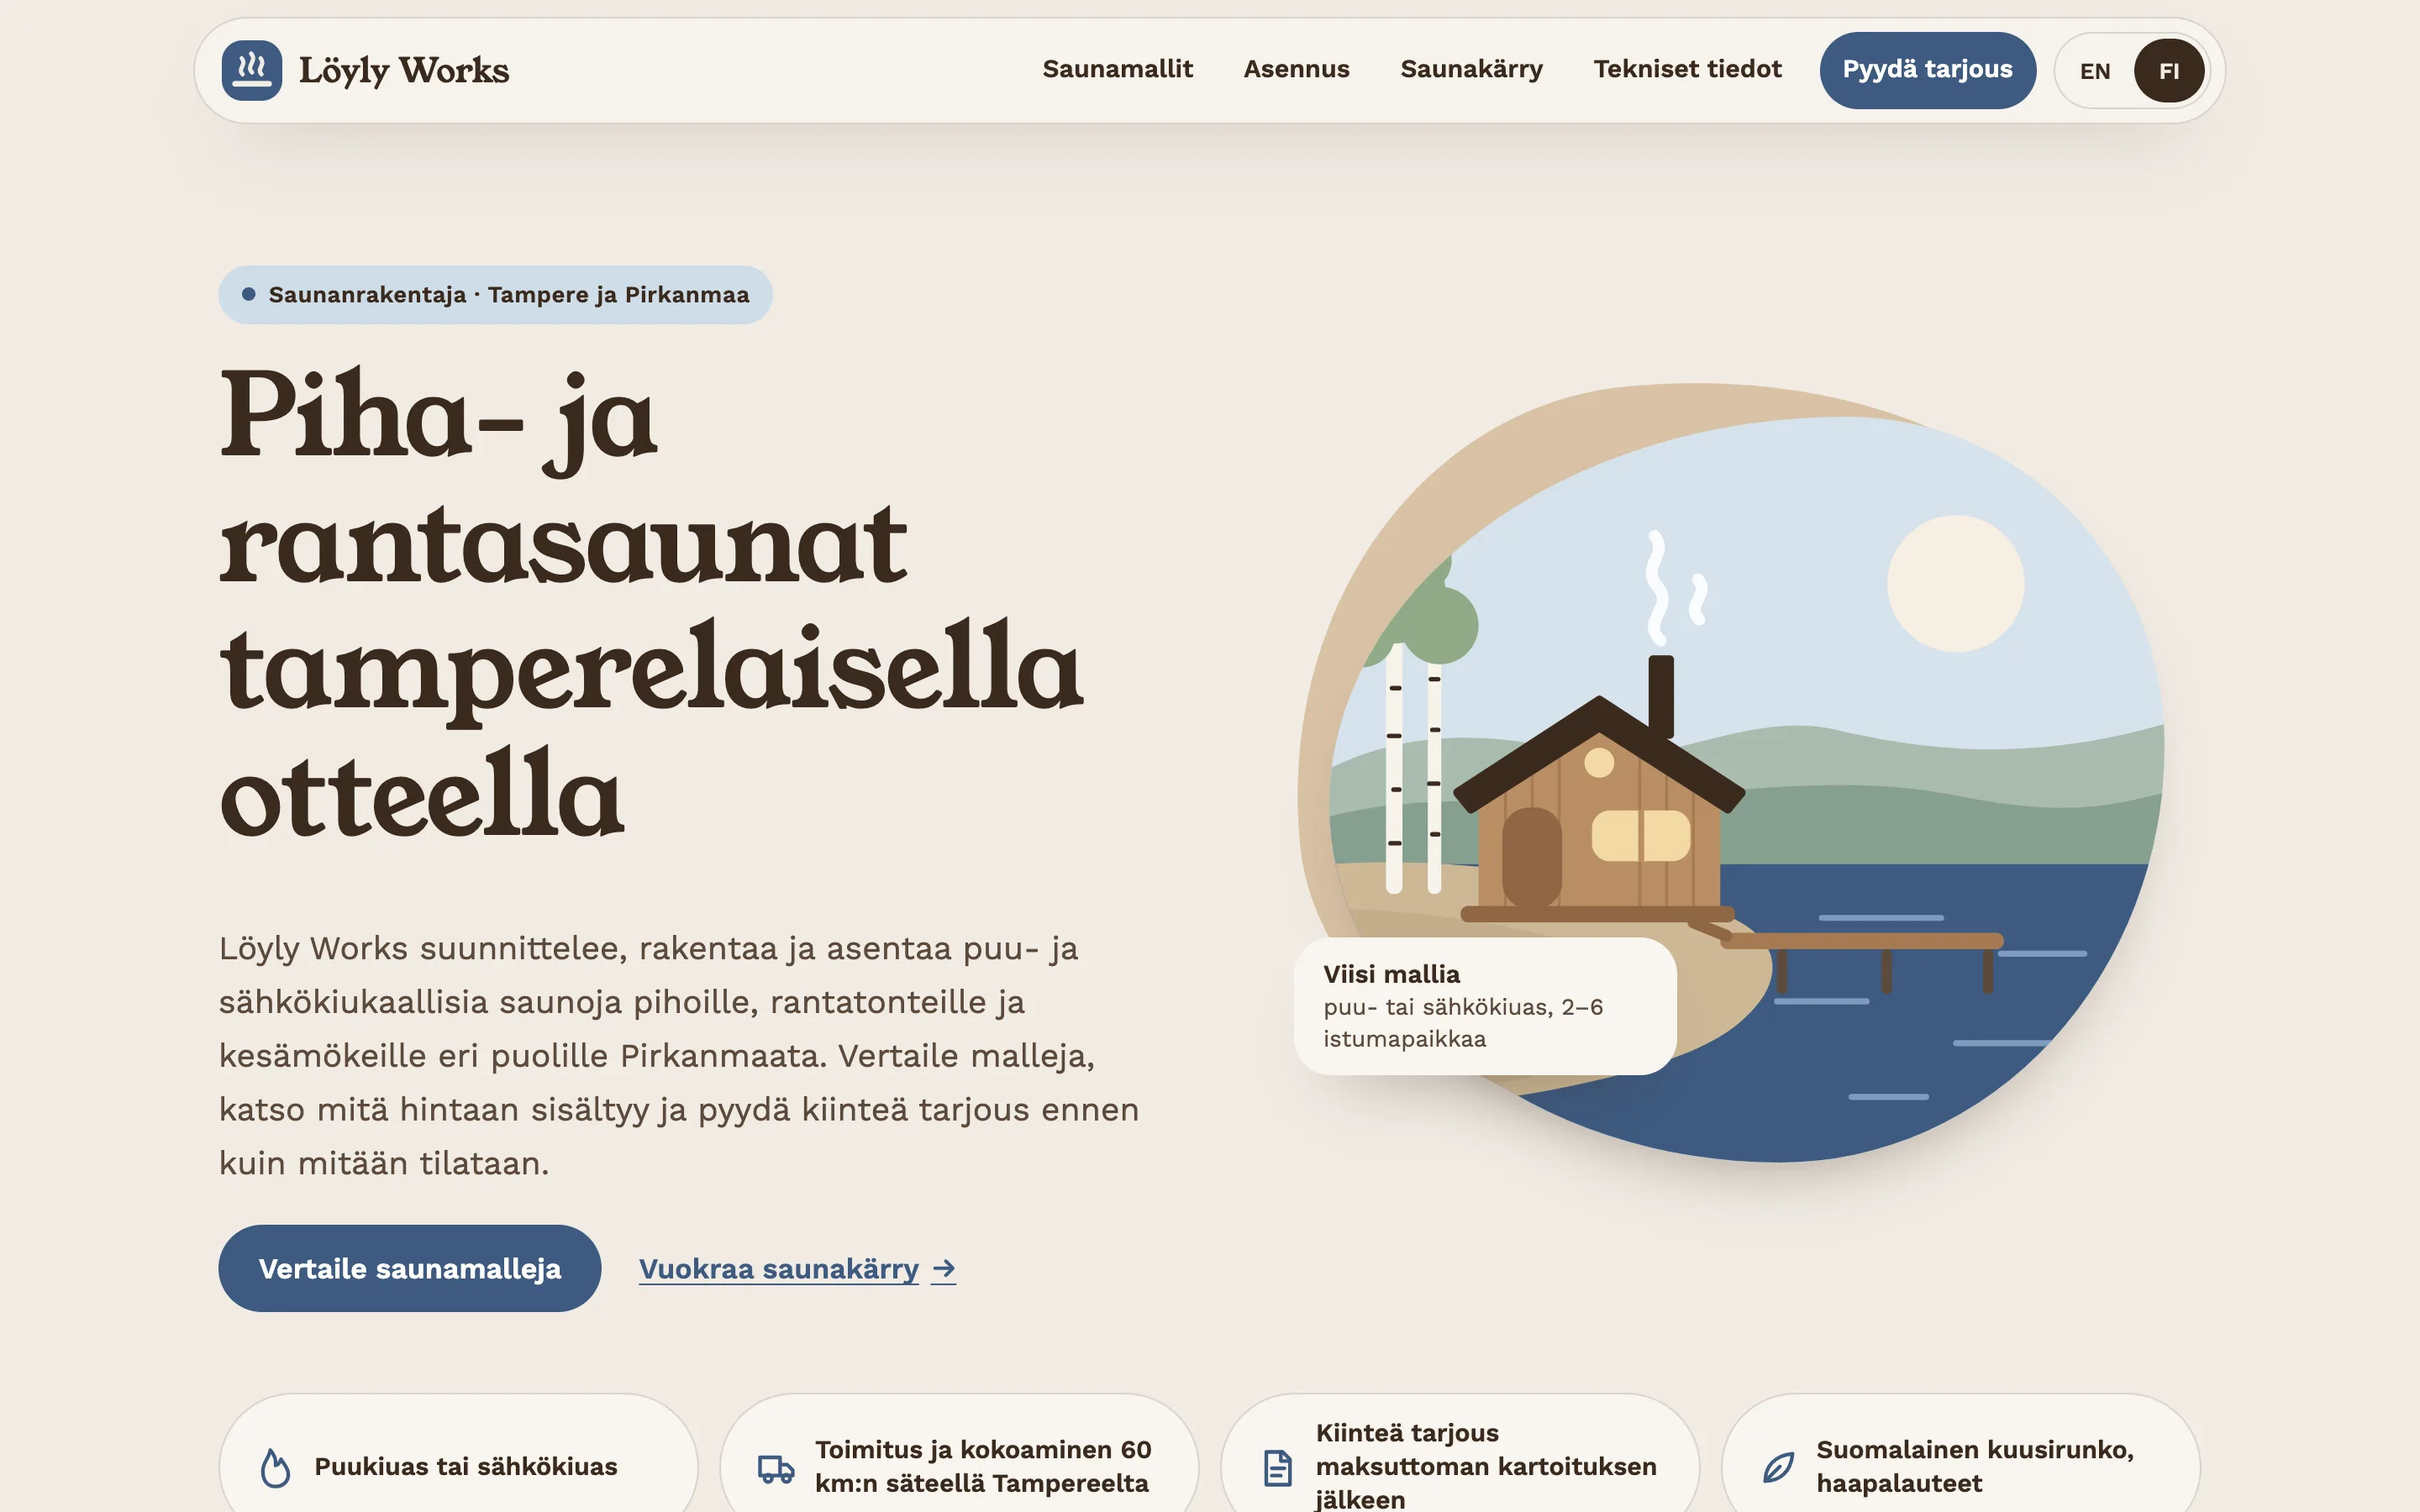Click the leaf icon beside Suomalainen kuusirunko
This screenshot has width=2420, height=1512.
point(1777,1467)
